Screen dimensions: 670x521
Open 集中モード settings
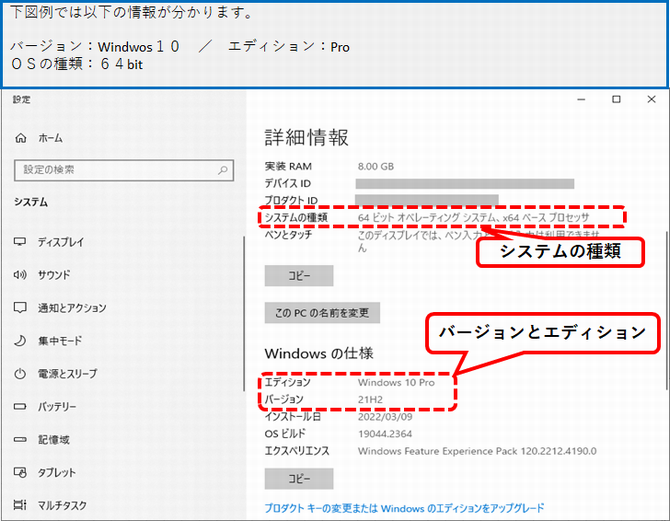coord(60,341)
